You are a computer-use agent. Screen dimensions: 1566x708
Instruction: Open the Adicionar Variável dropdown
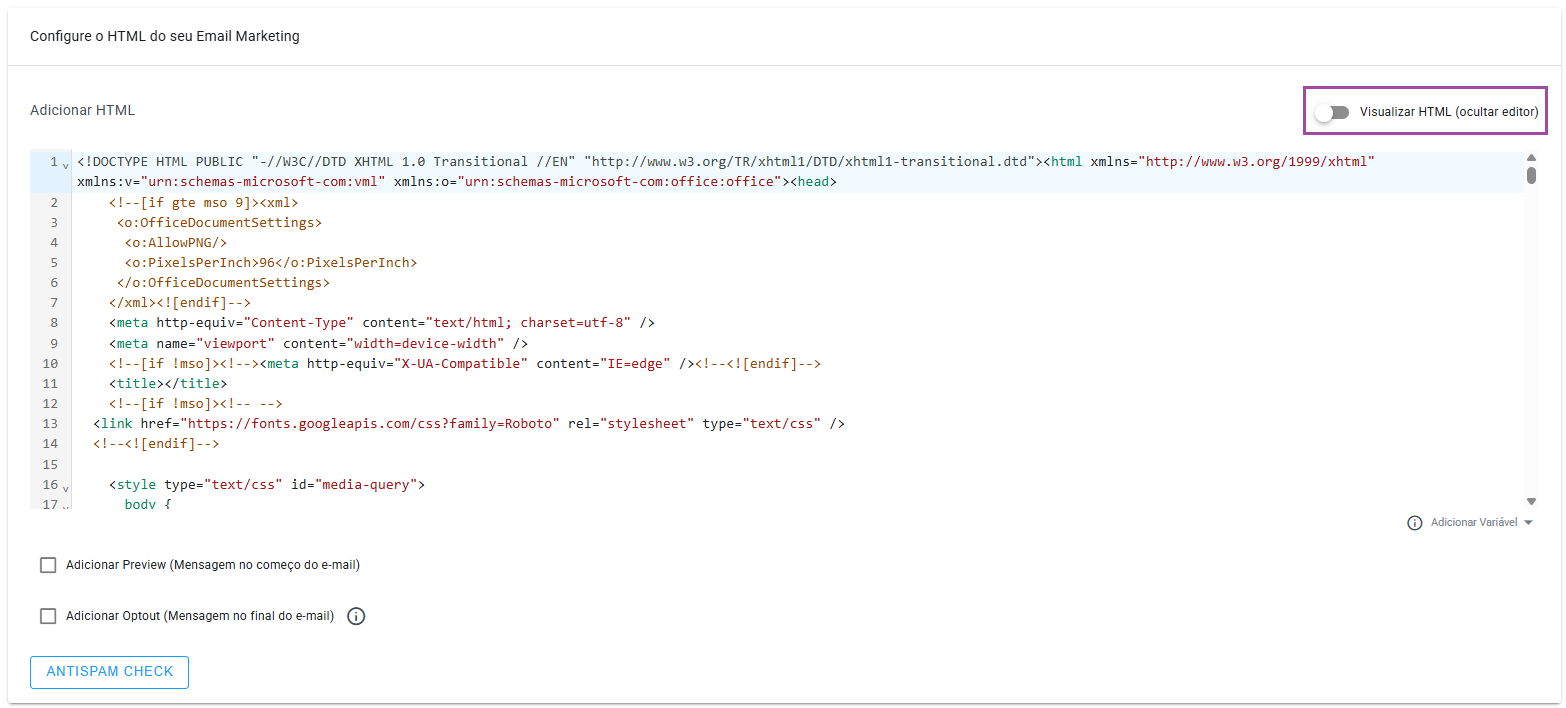click(1482, 523)
